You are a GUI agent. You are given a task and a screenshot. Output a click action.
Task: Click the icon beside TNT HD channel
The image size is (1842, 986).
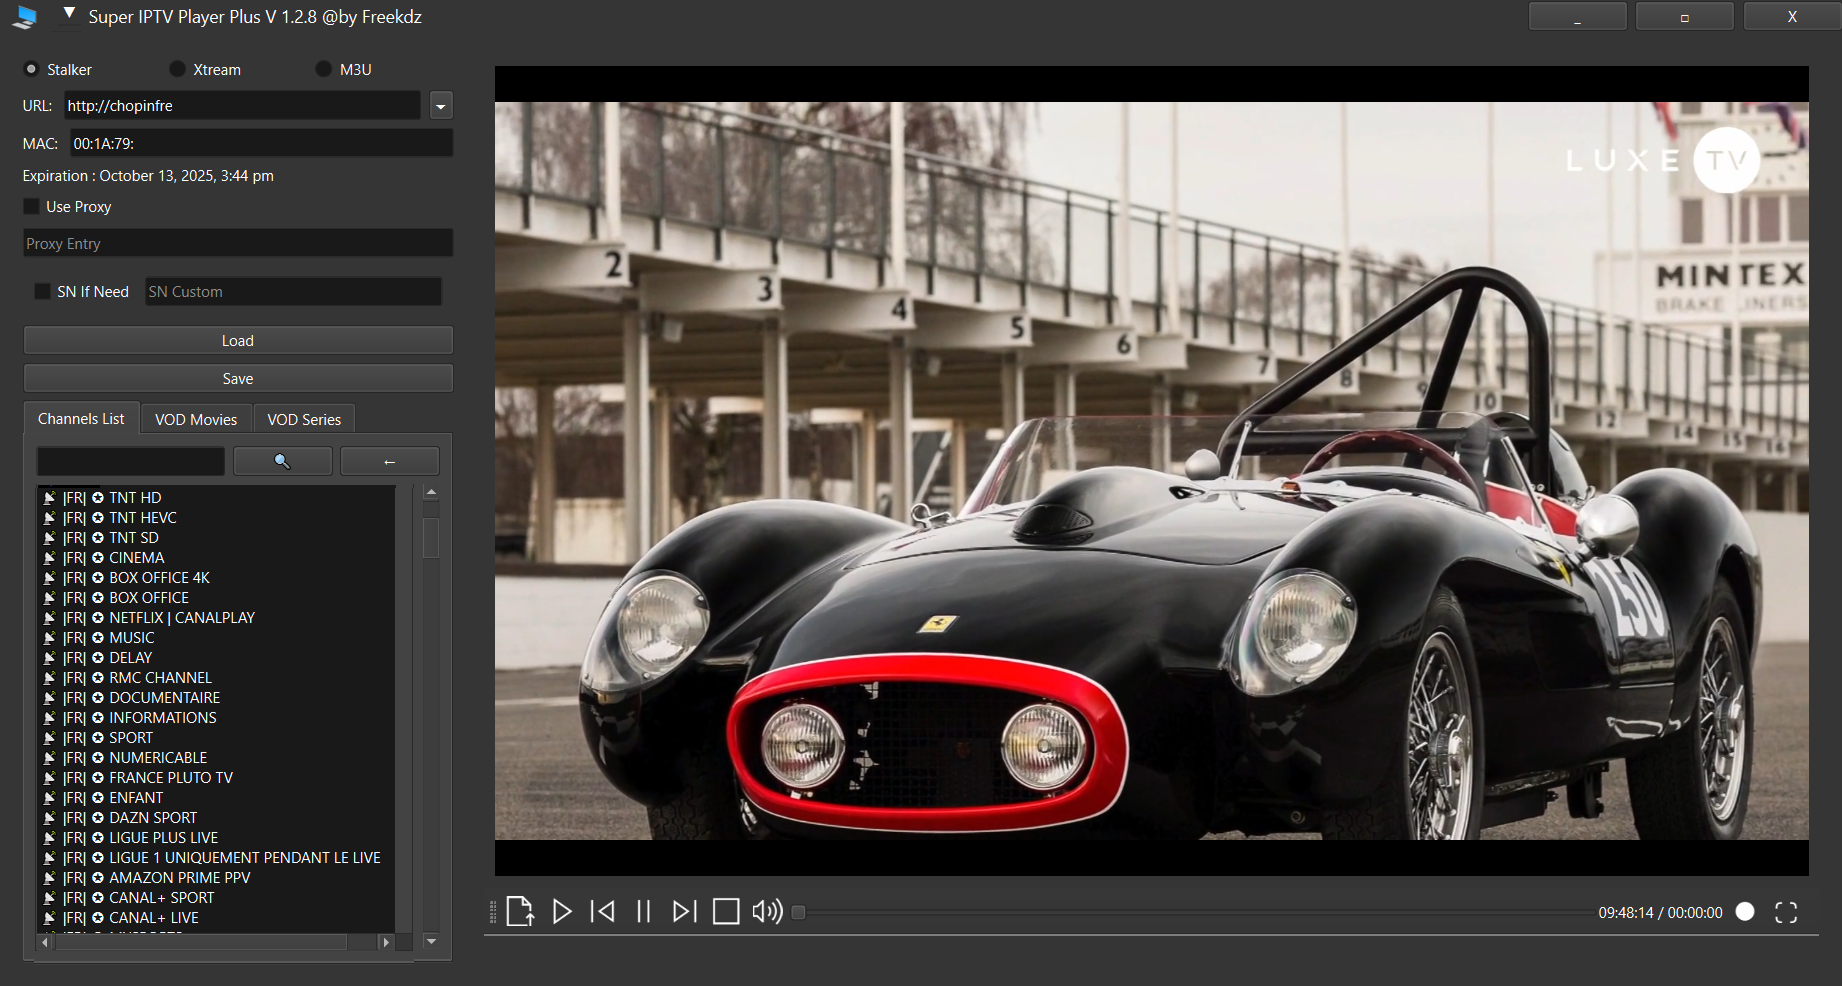click(x=49, y=497)
